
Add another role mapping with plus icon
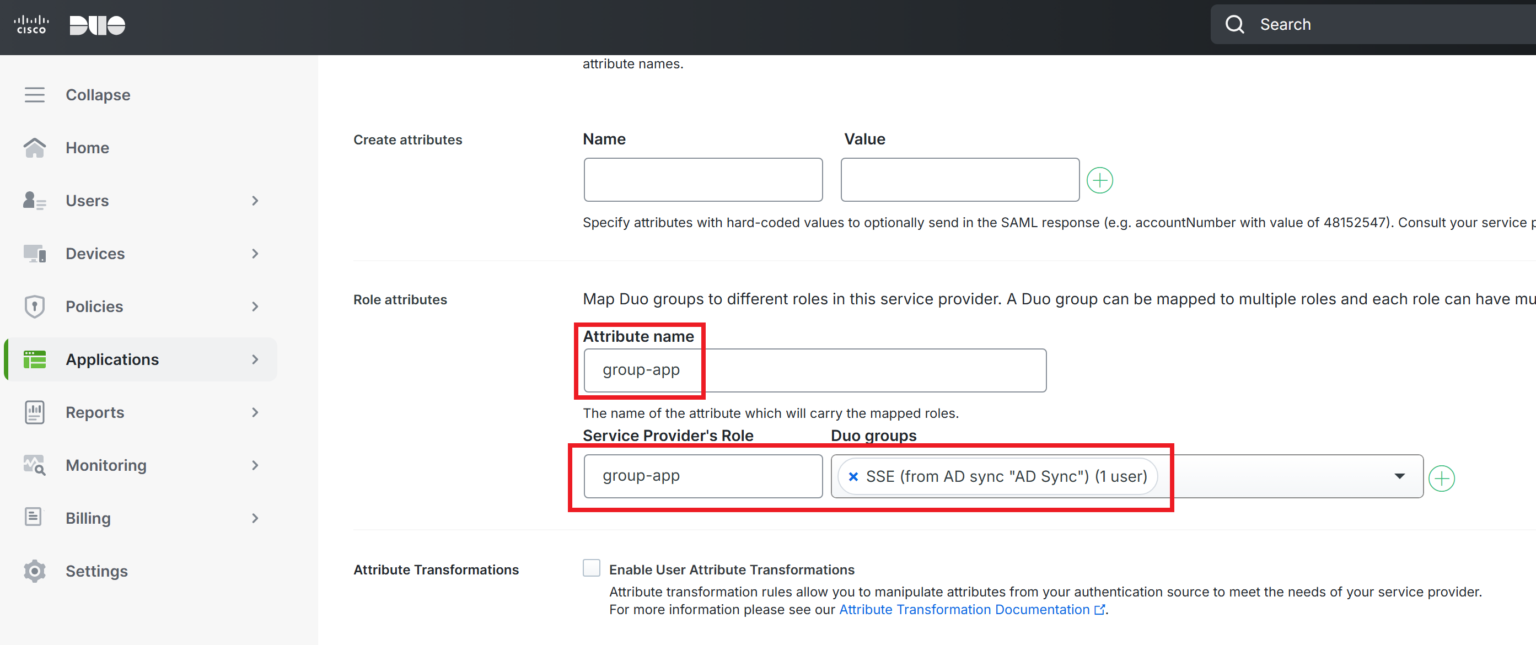1441,479
